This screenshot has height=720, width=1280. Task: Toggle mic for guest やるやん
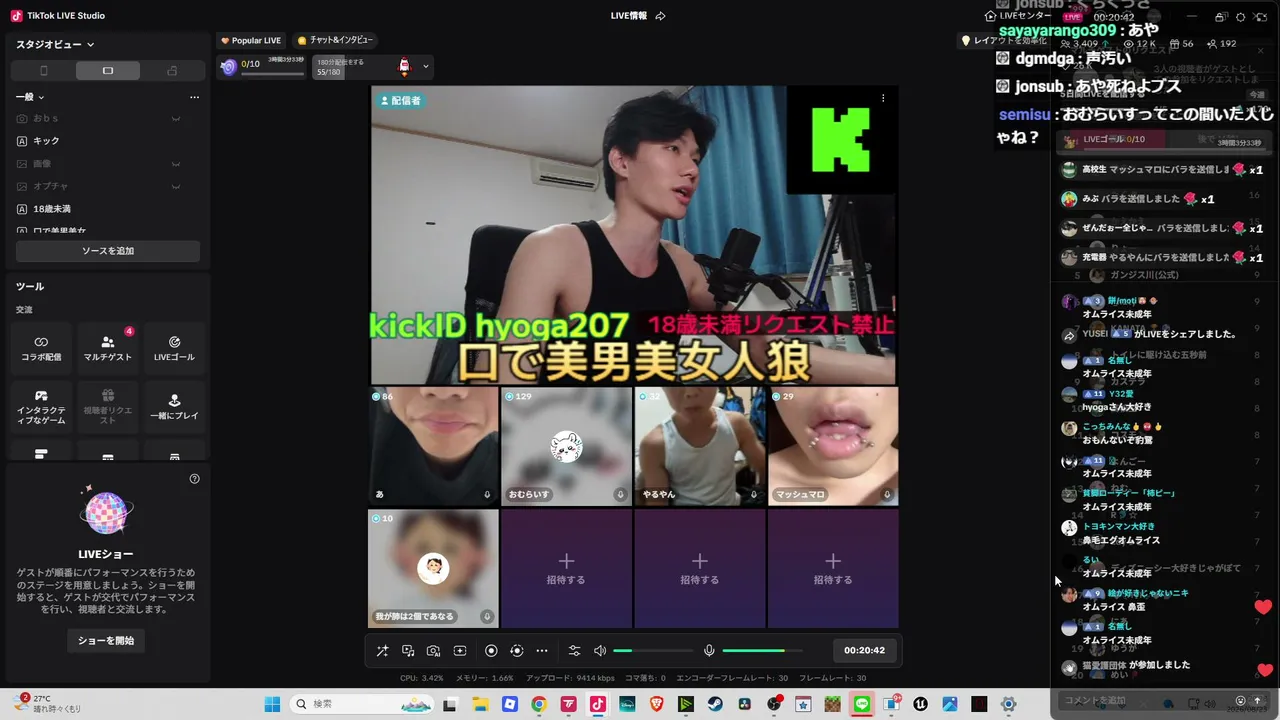(x=754, y=494)
